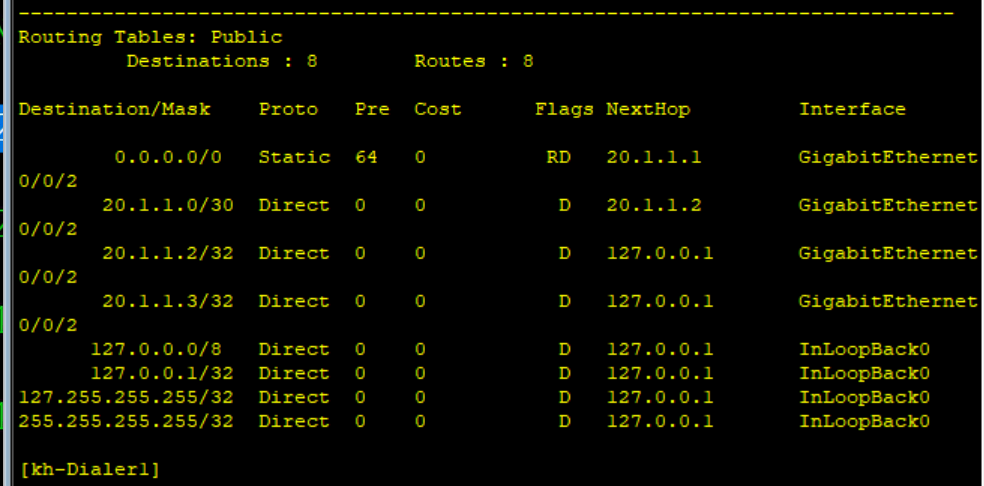Click the Routing Tables: Public heading

(150, 37)
